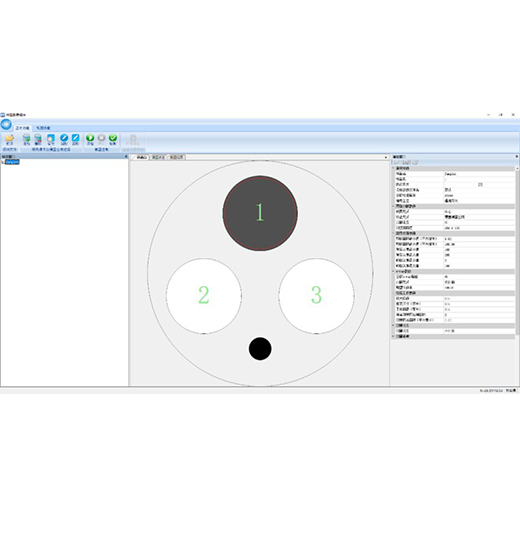The image size is (520, 540).
Task: Click the first blue round pencil icon
Action: coord(64,139)
